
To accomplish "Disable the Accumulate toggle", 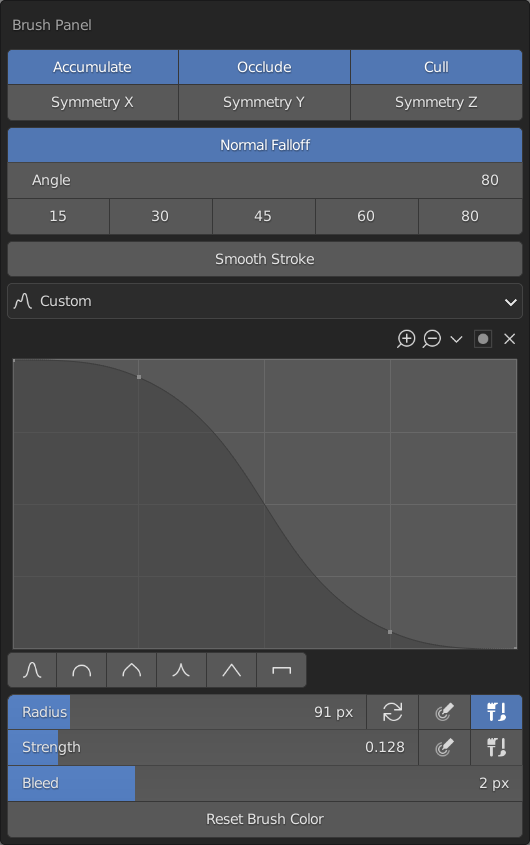I will (x=93, y=67).
